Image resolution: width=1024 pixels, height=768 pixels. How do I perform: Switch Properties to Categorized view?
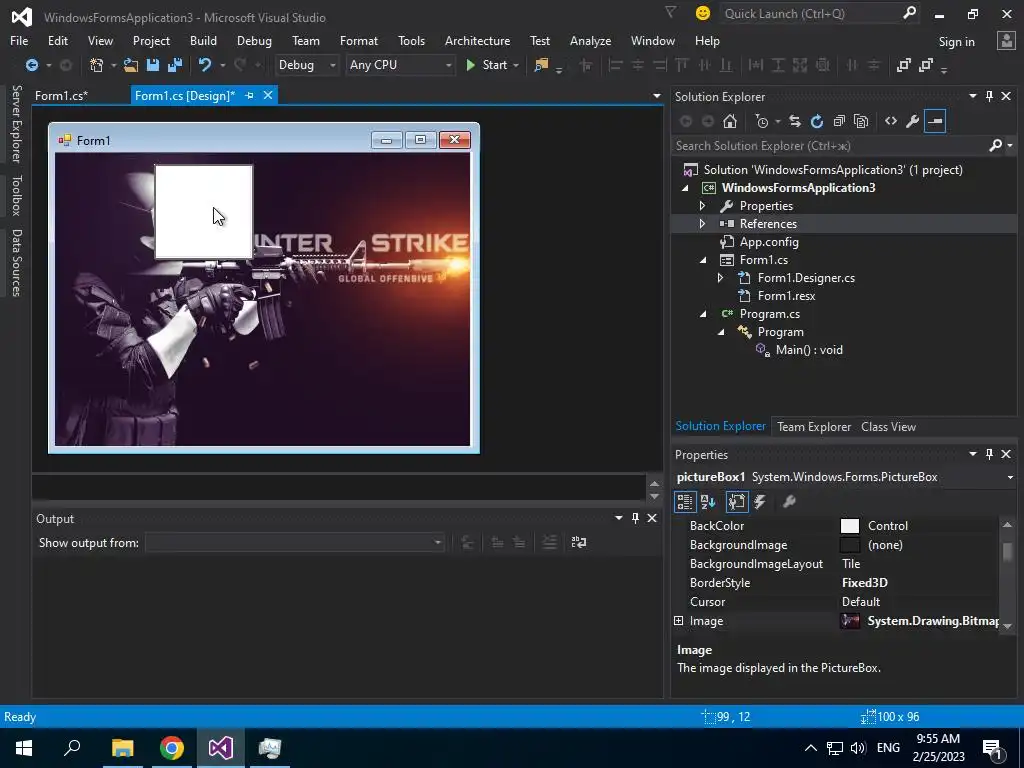[684, 502]
